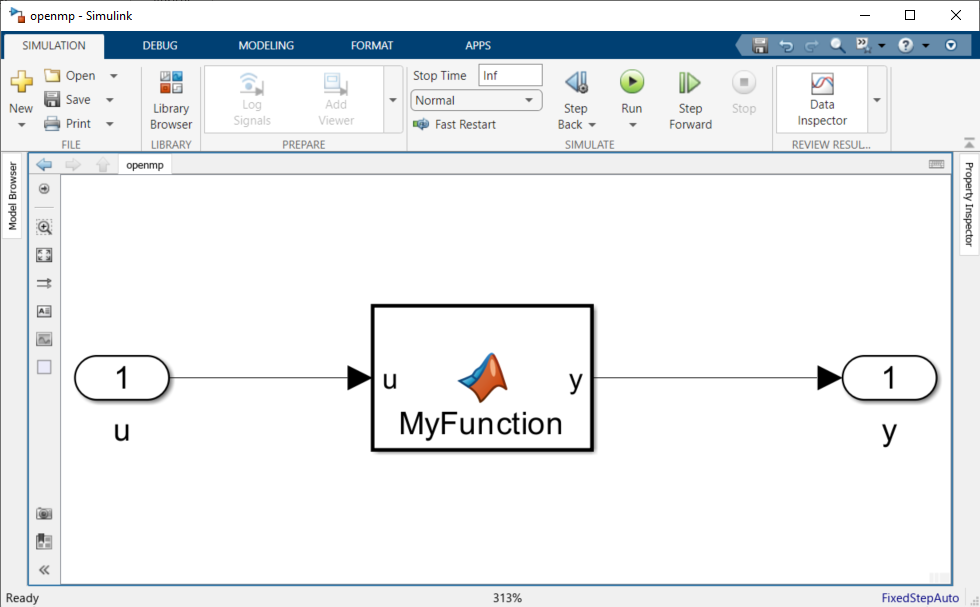Collapse the palette with double chevron
The image size is (980, 607).
(x=44, y=569)
